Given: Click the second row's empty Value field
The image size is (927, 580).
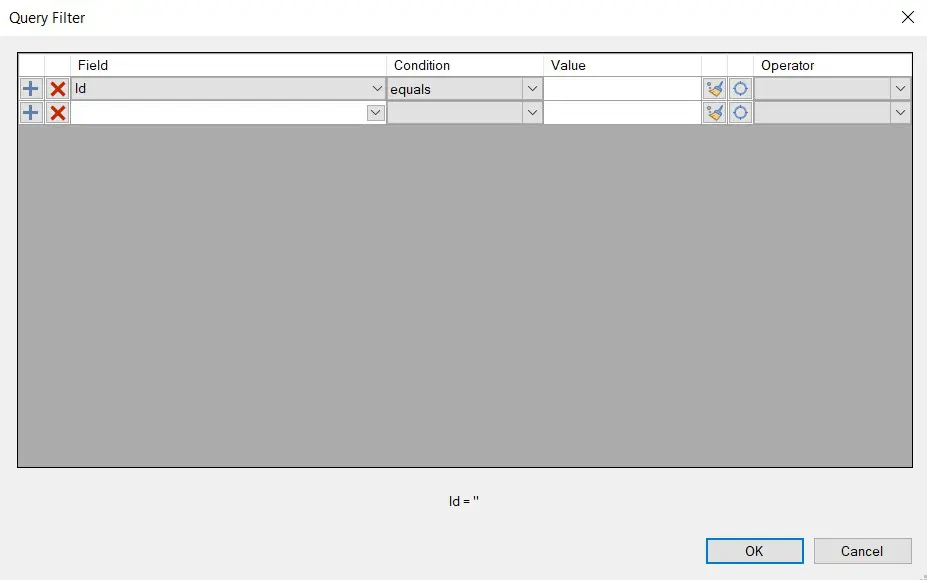Looking at the screenshot, I should tap(620, 113).
